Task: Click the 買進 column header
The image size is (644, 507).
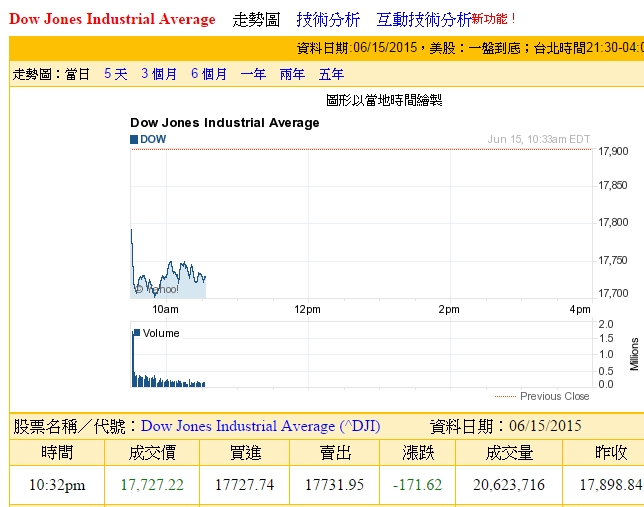Action: [245, 453]
